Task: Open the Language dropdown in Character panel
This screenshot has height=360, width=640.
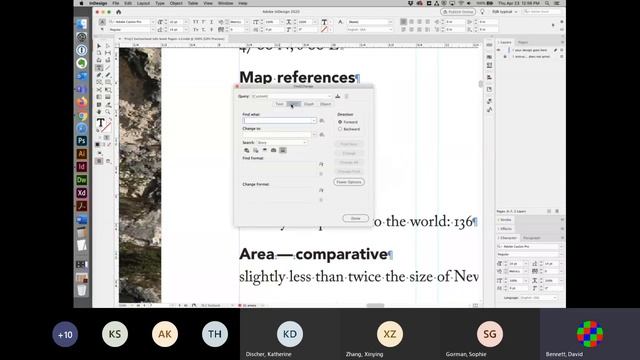Action: tap(538, 298)
